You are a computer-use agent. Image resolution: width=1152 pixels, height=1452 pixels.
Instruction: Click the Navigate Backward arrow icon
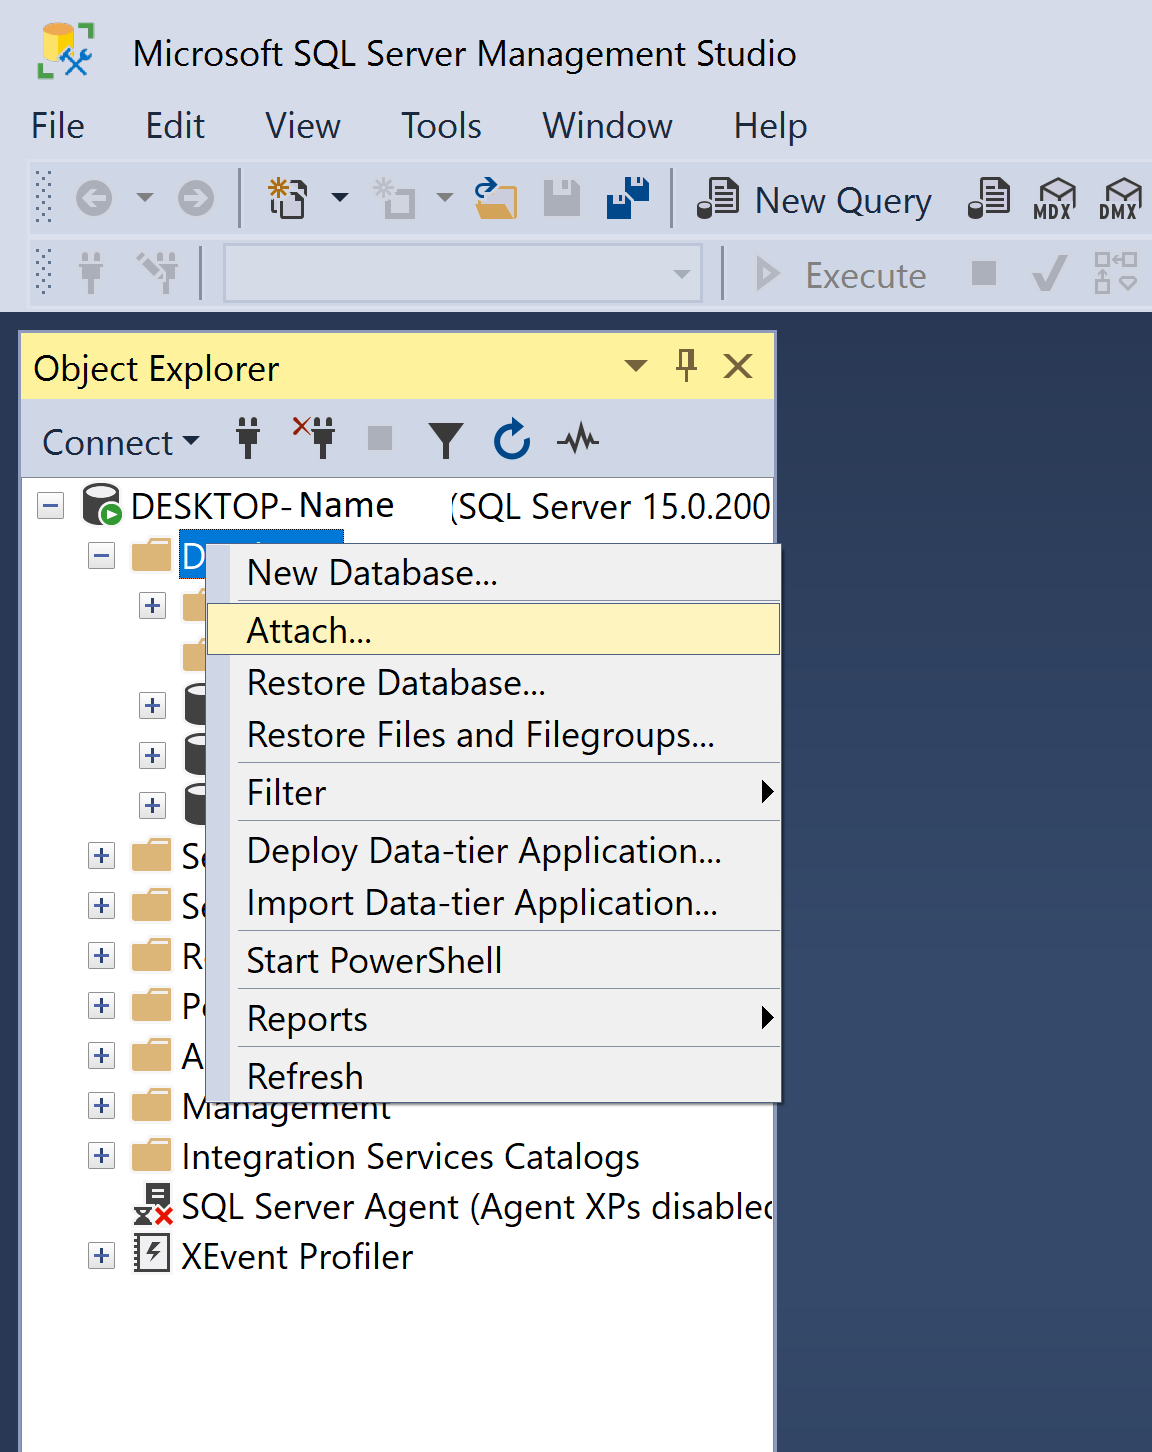click(94, 198)
